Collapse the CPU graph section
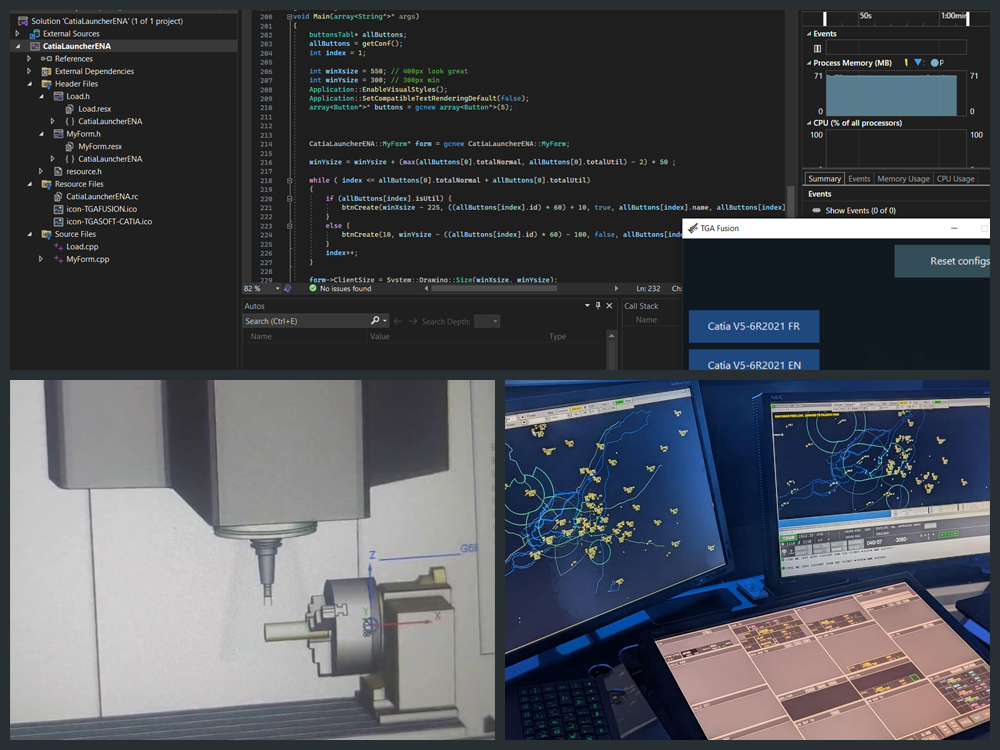1000x750 pixels. tap(809, 123)
